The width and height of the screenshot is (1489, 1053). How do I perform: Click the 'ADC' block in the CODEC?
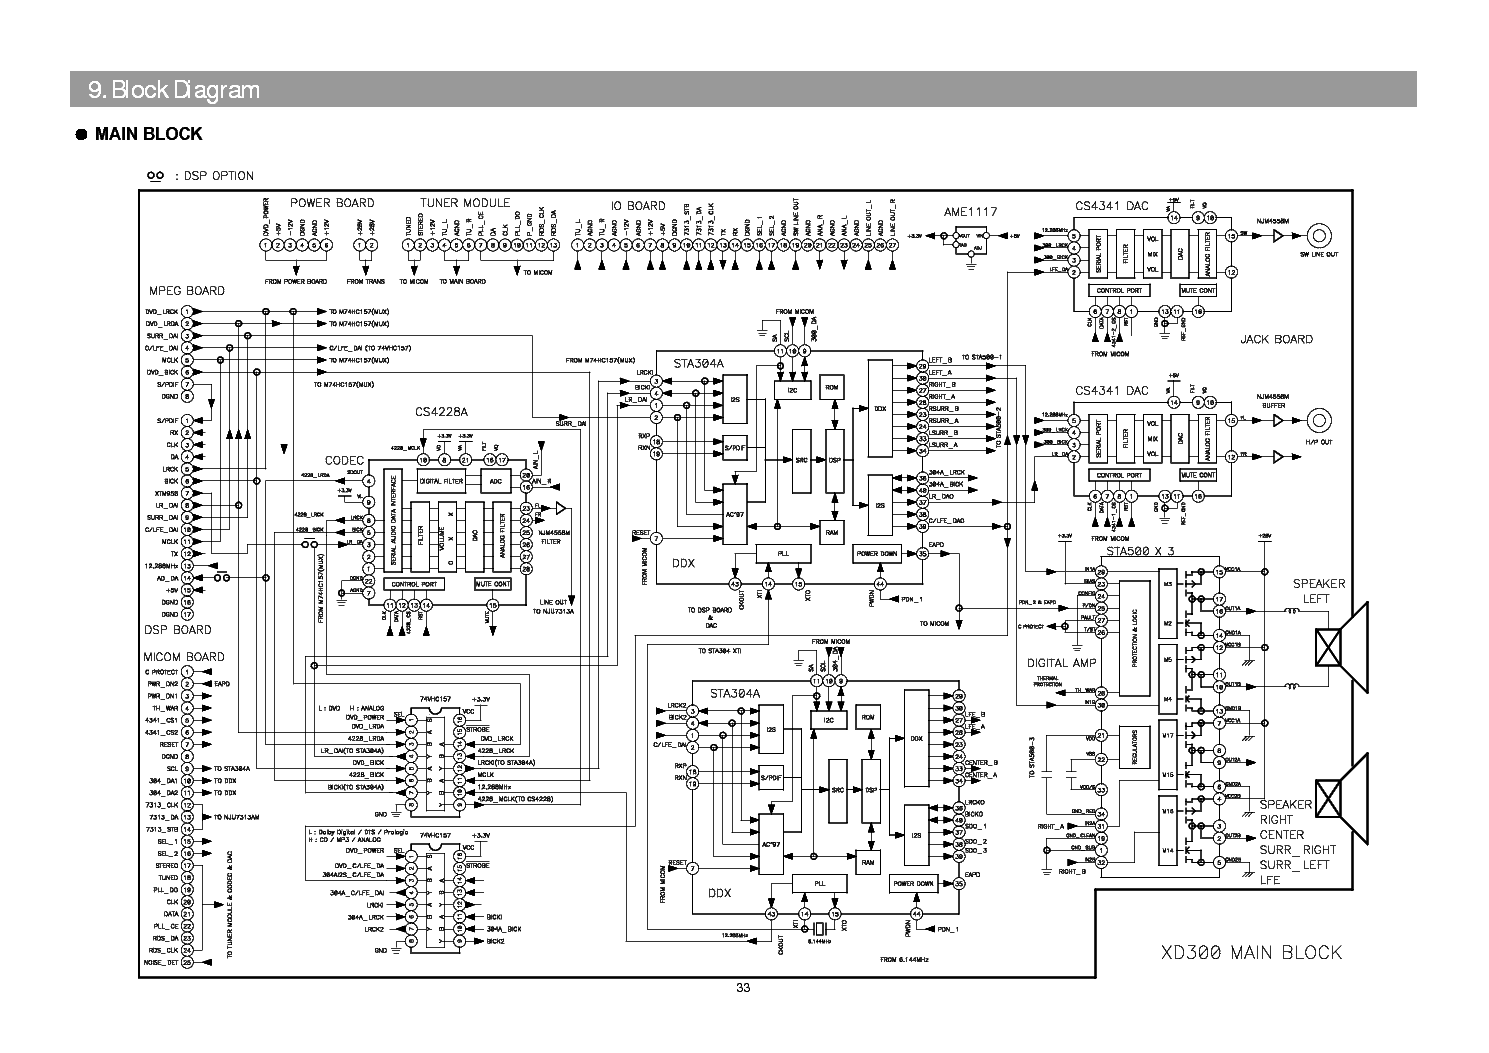[x=496, y=481]
